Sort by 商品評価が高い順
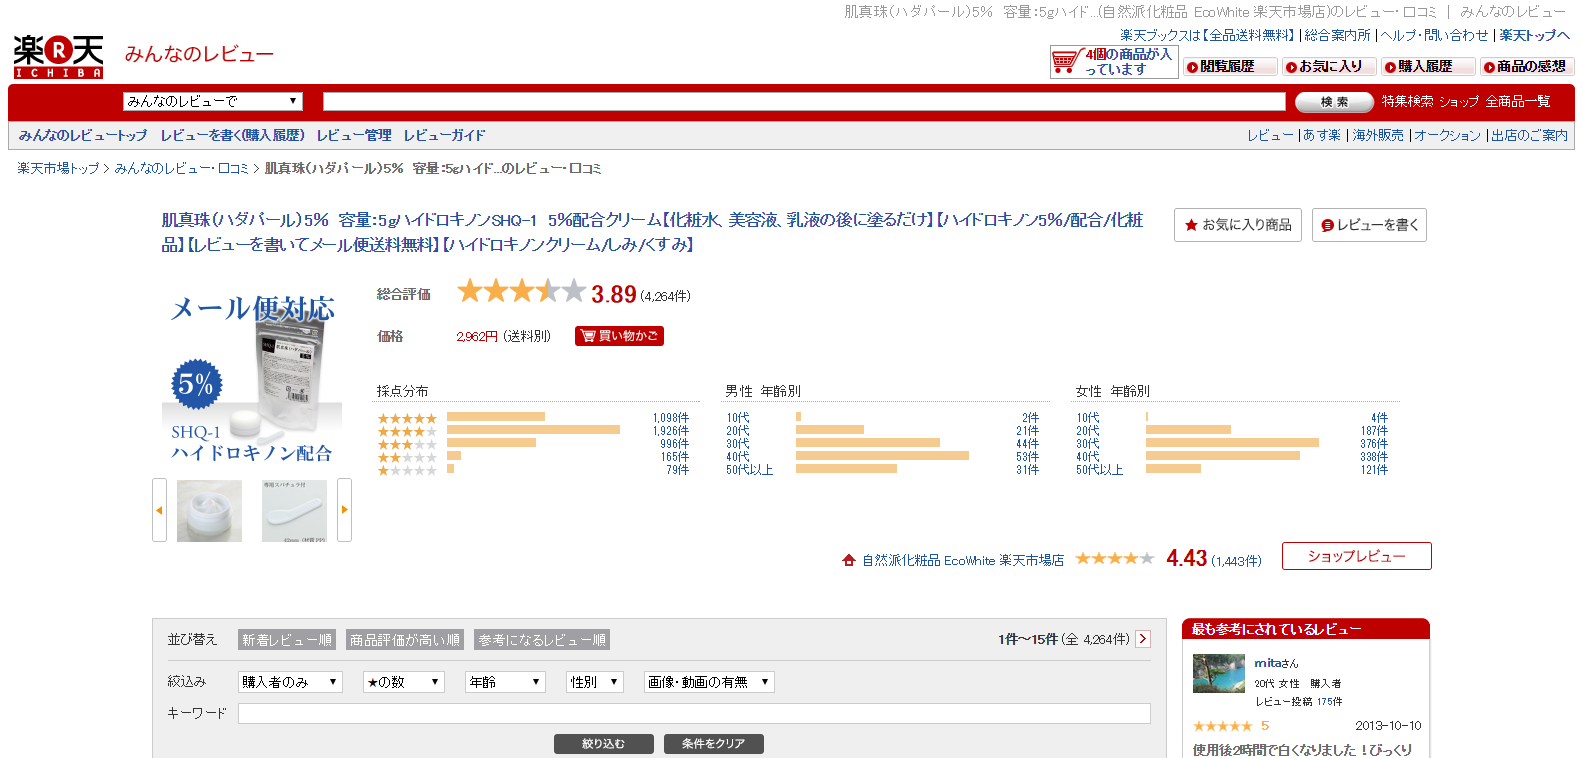 click(x=405, y=640)
